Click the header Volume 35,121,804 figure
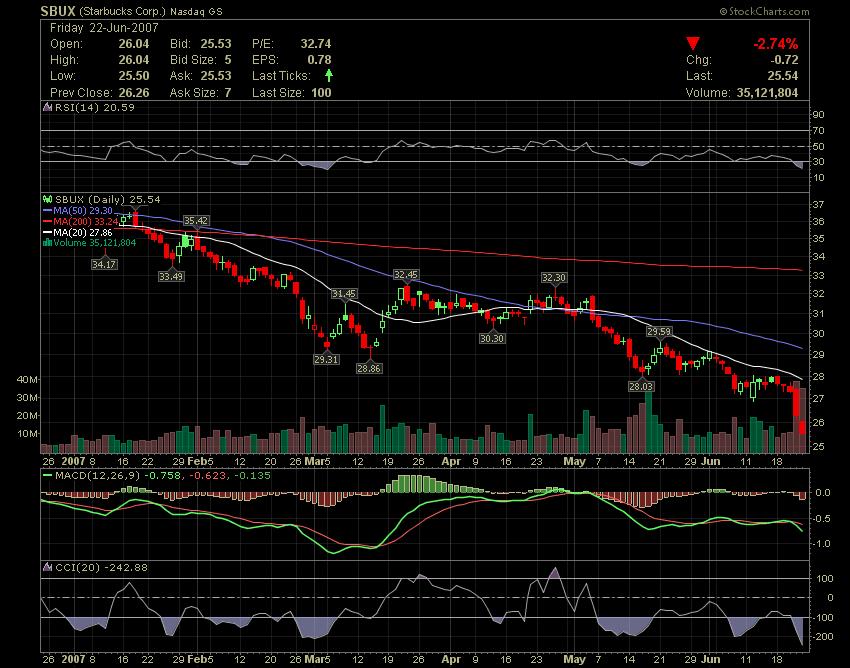Screen dimensions: 850x668 768,93
